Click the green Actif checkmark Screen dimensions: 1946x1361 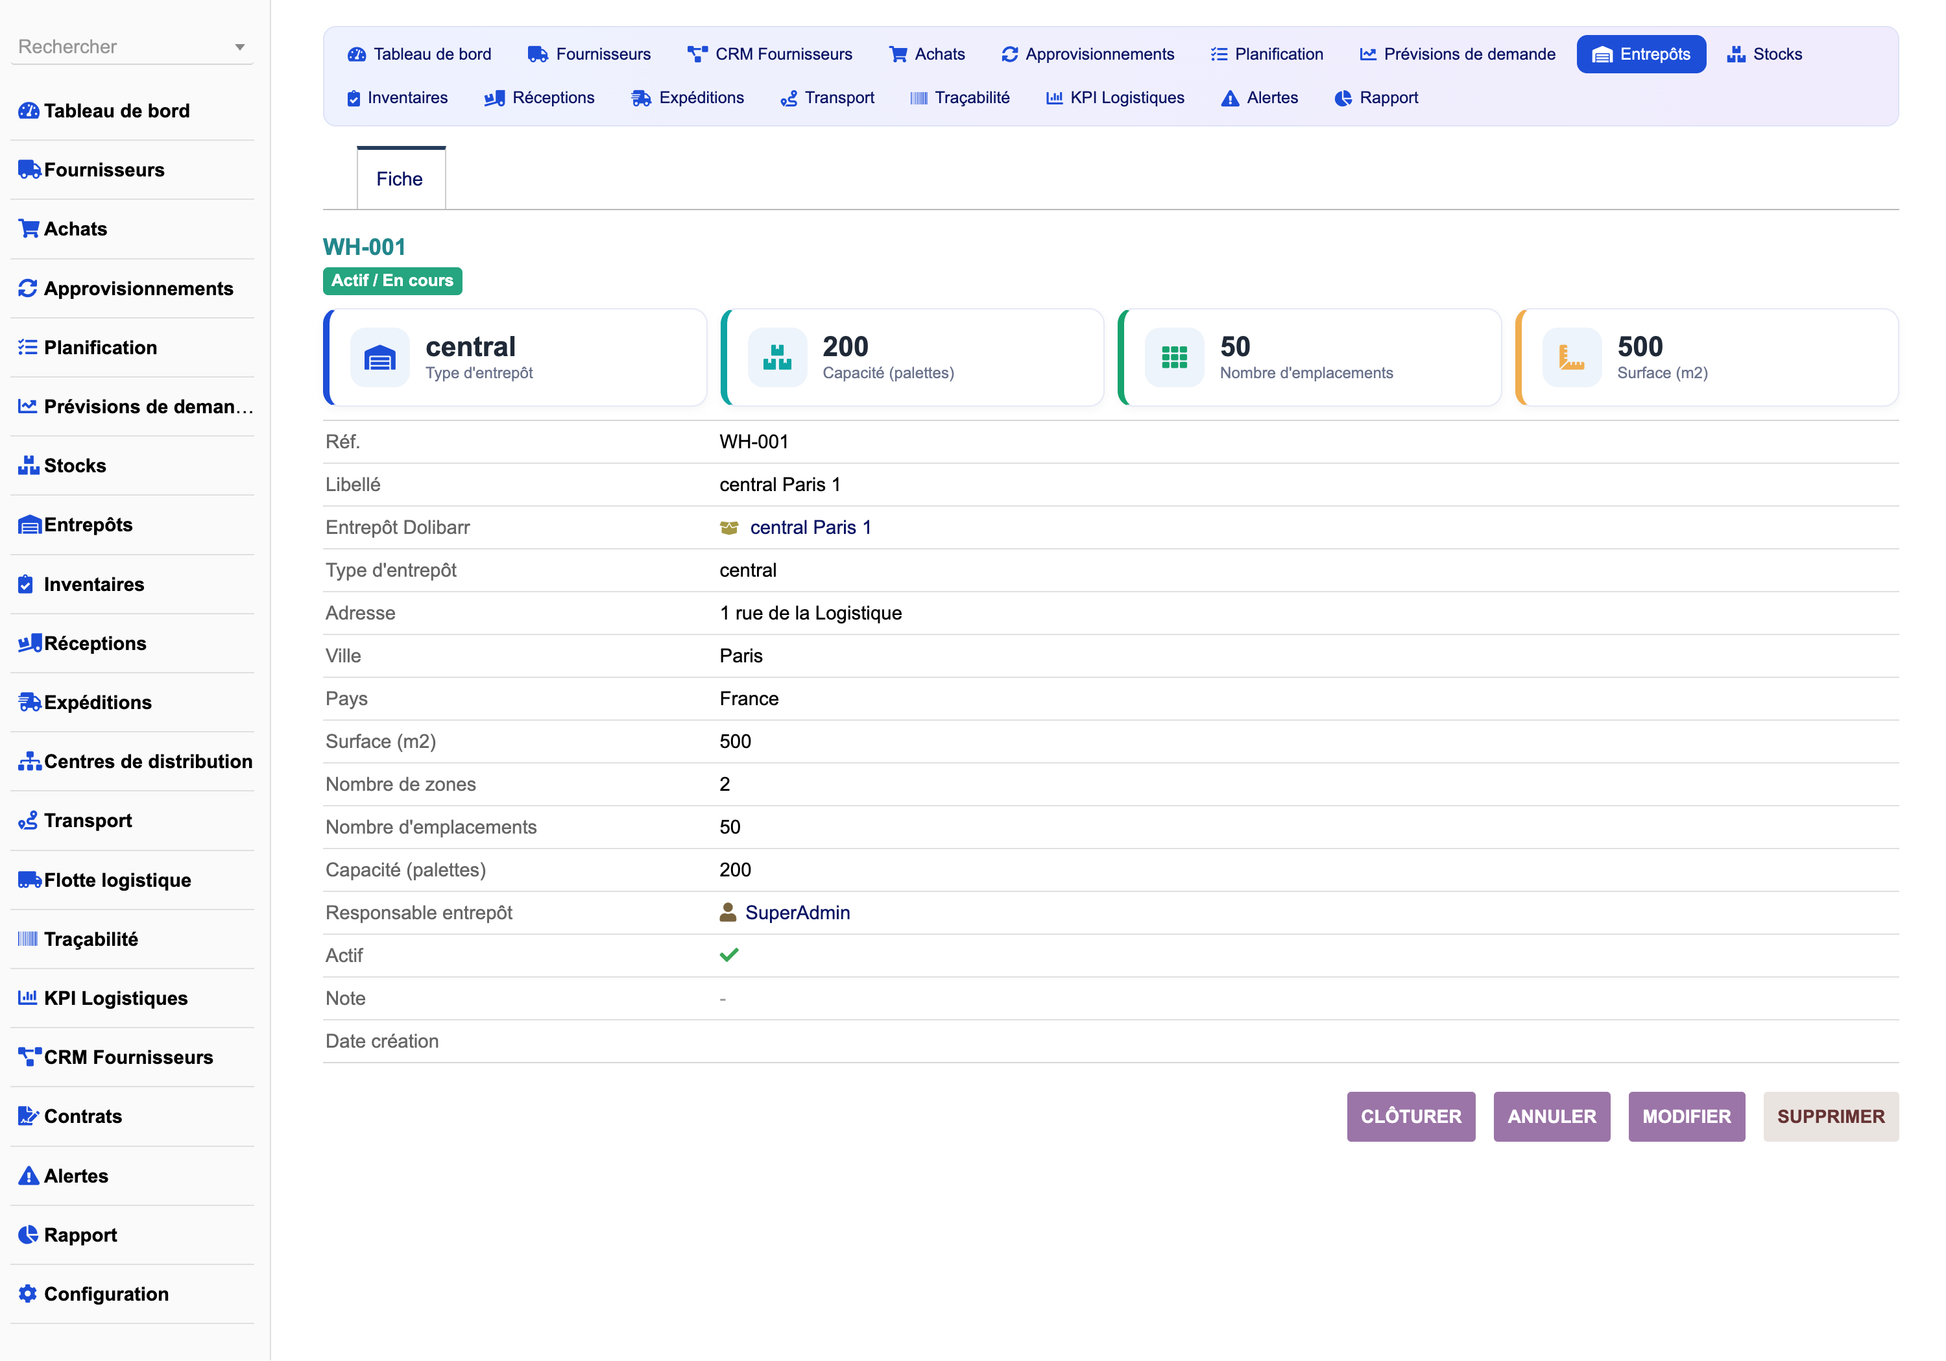(729, 955)
